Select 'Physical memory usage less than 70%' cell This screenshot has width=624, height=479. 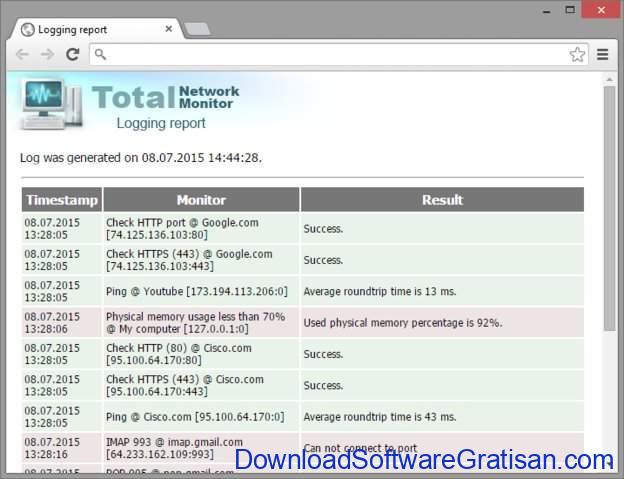pos(201,323)
